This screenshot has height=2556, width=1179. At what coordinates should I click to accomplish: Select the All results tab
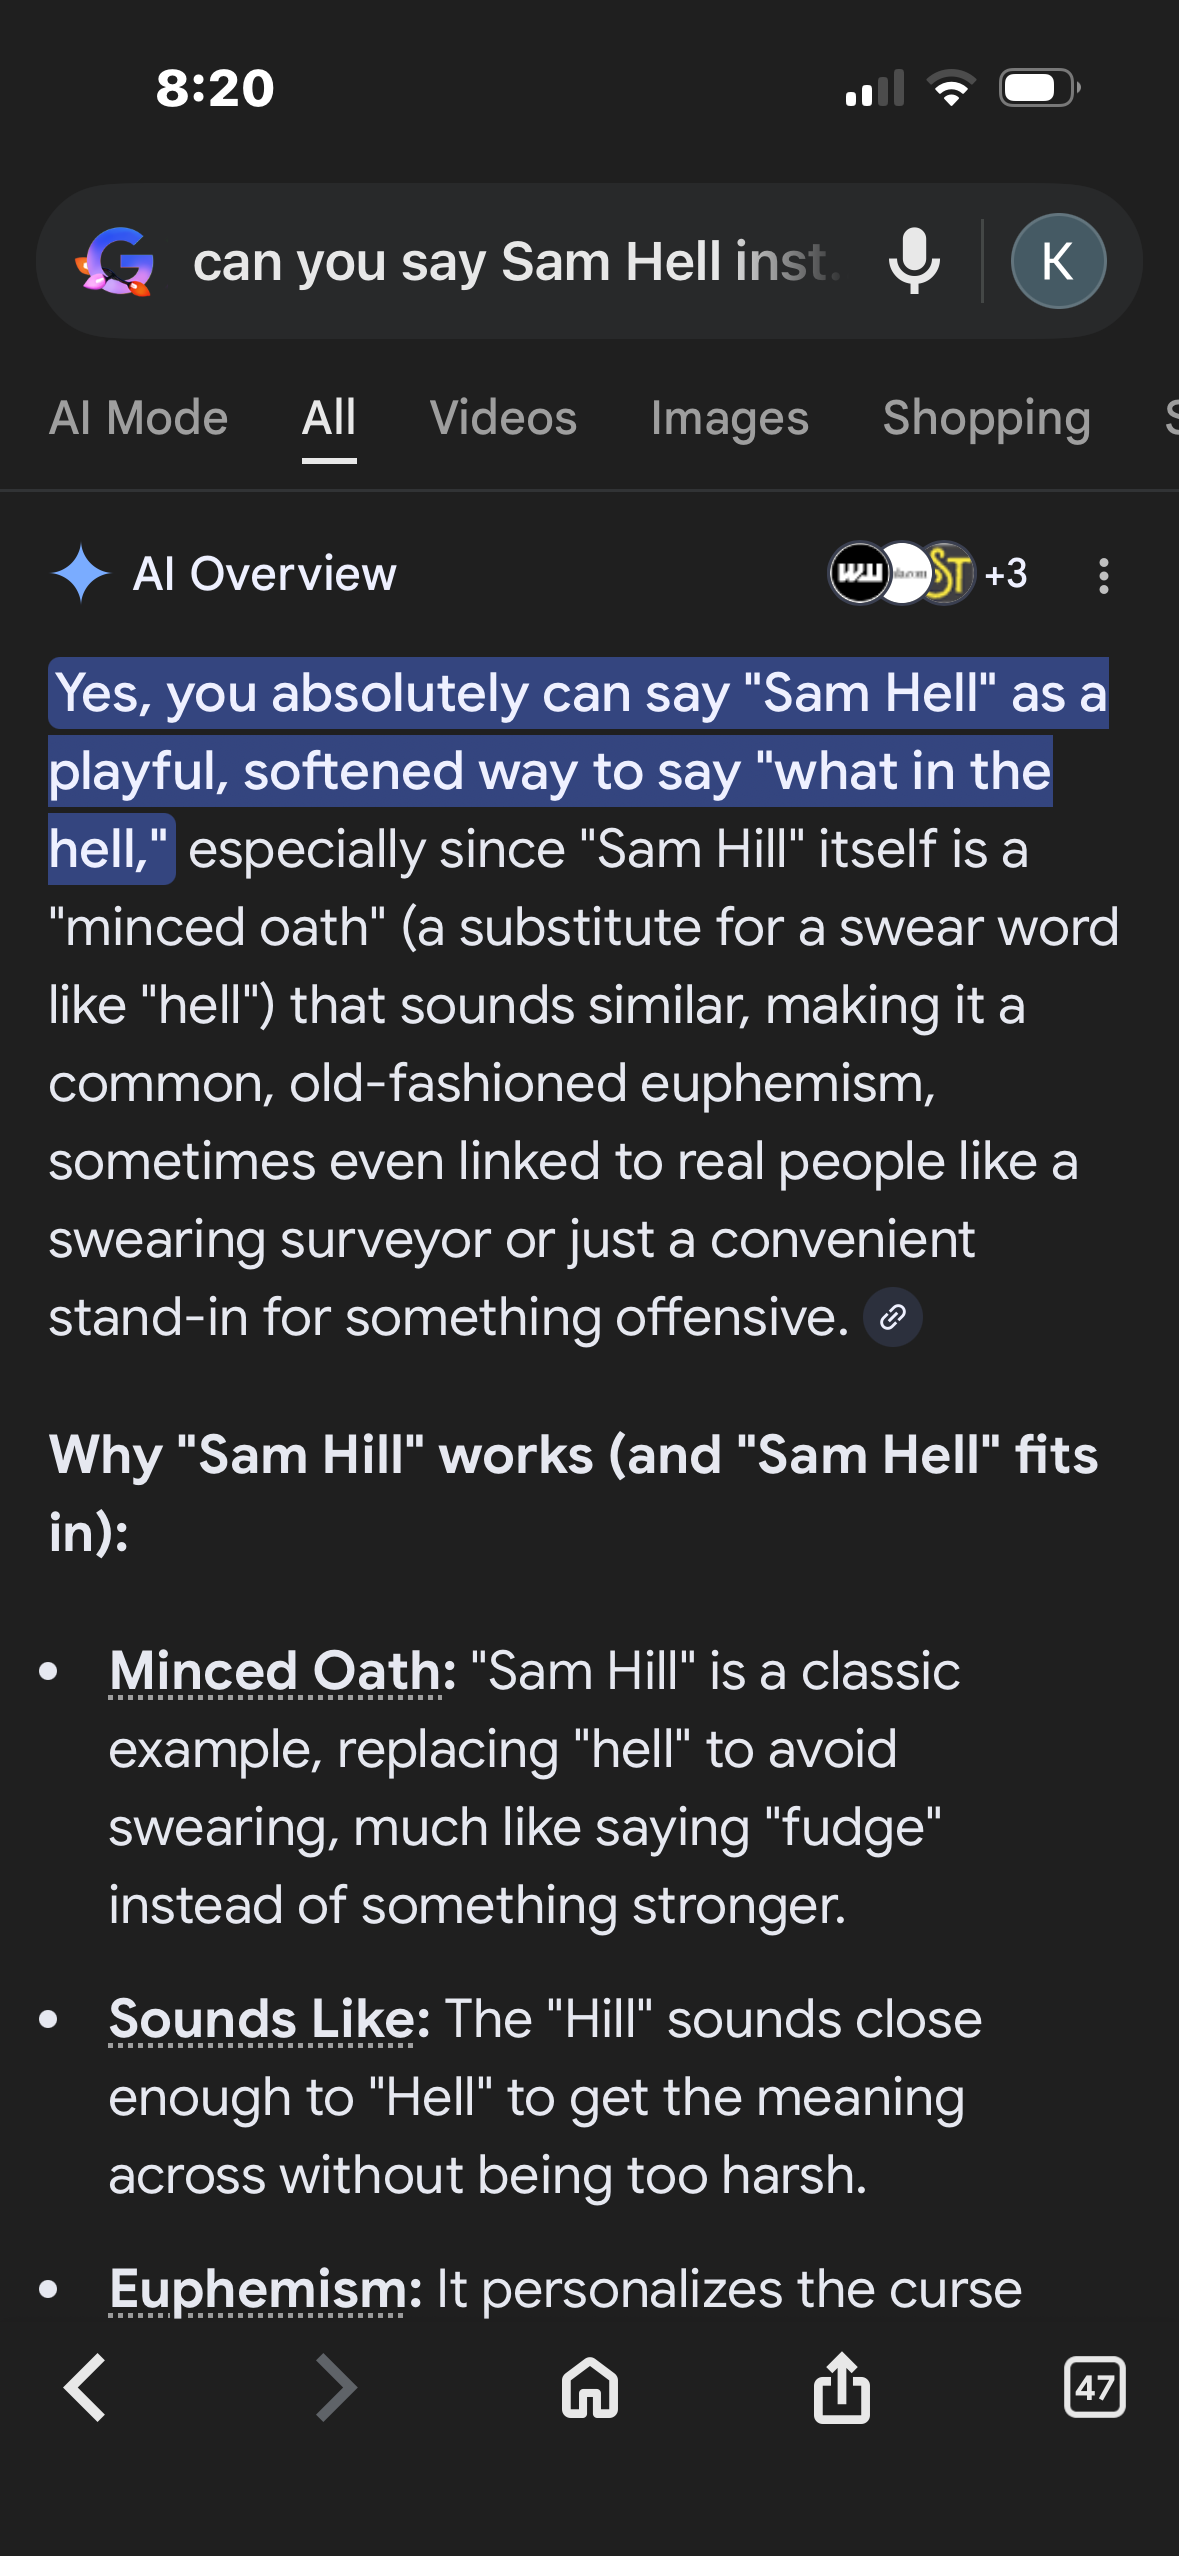tap(329, 418)
